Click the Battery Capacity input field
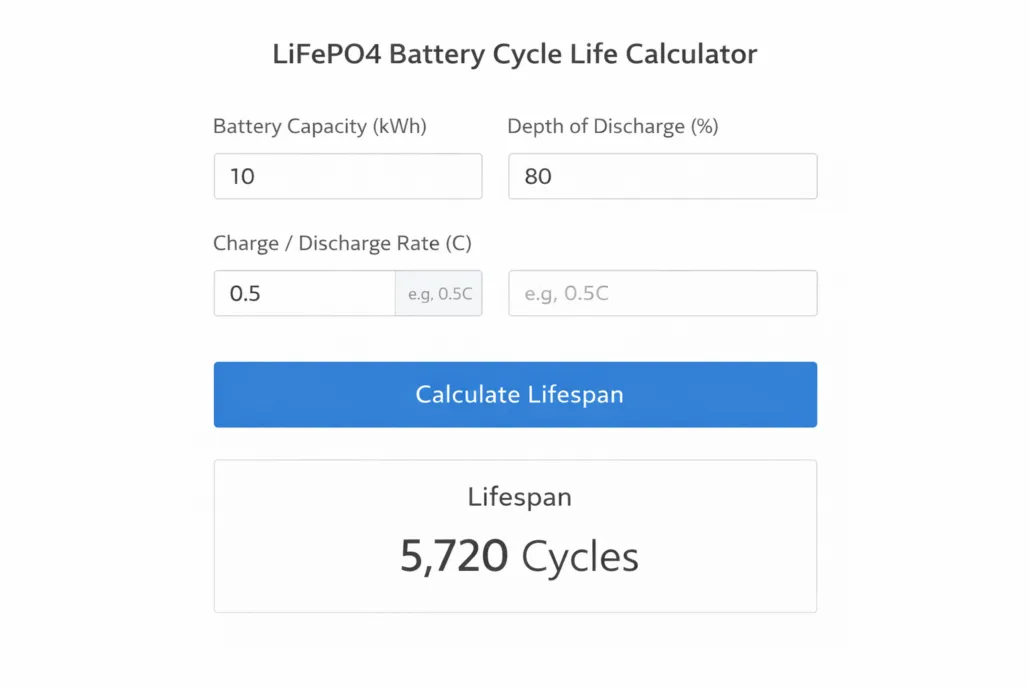This screenshot has height=687, width=1030. pyautogui.click(x=347, y=176)
